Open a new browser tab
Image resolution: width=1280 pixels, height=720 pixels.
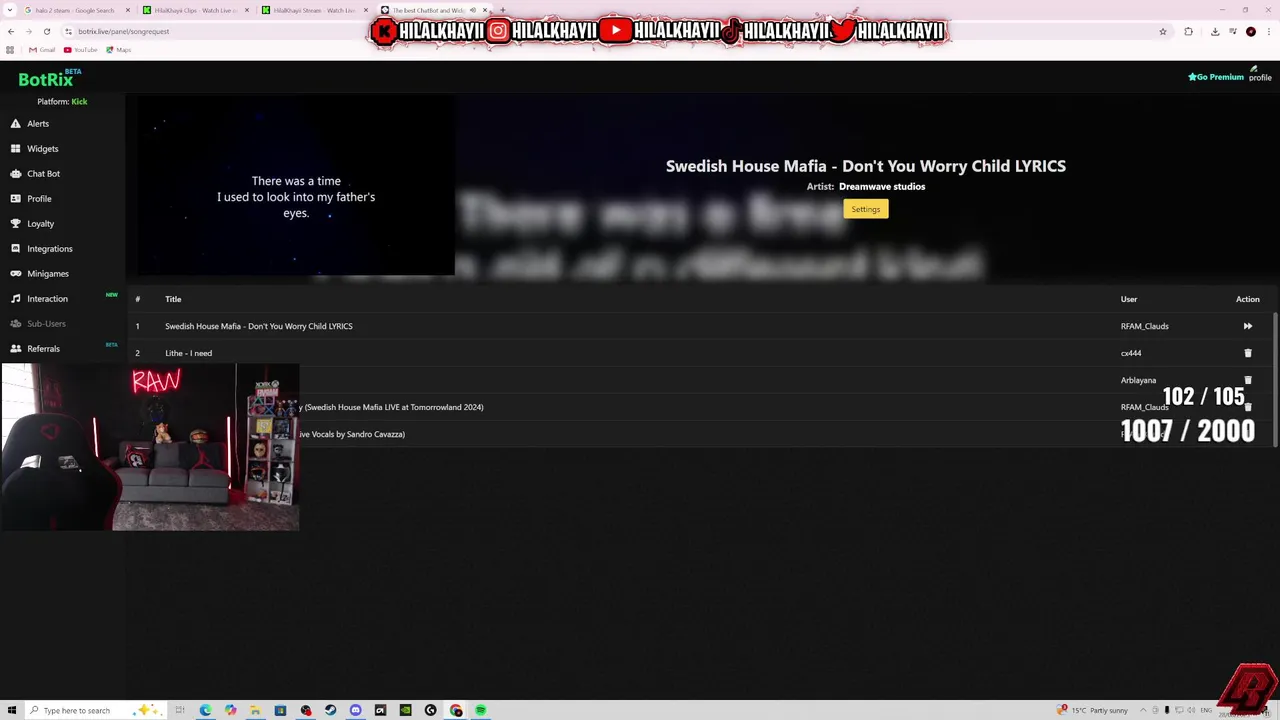[503, 10]
